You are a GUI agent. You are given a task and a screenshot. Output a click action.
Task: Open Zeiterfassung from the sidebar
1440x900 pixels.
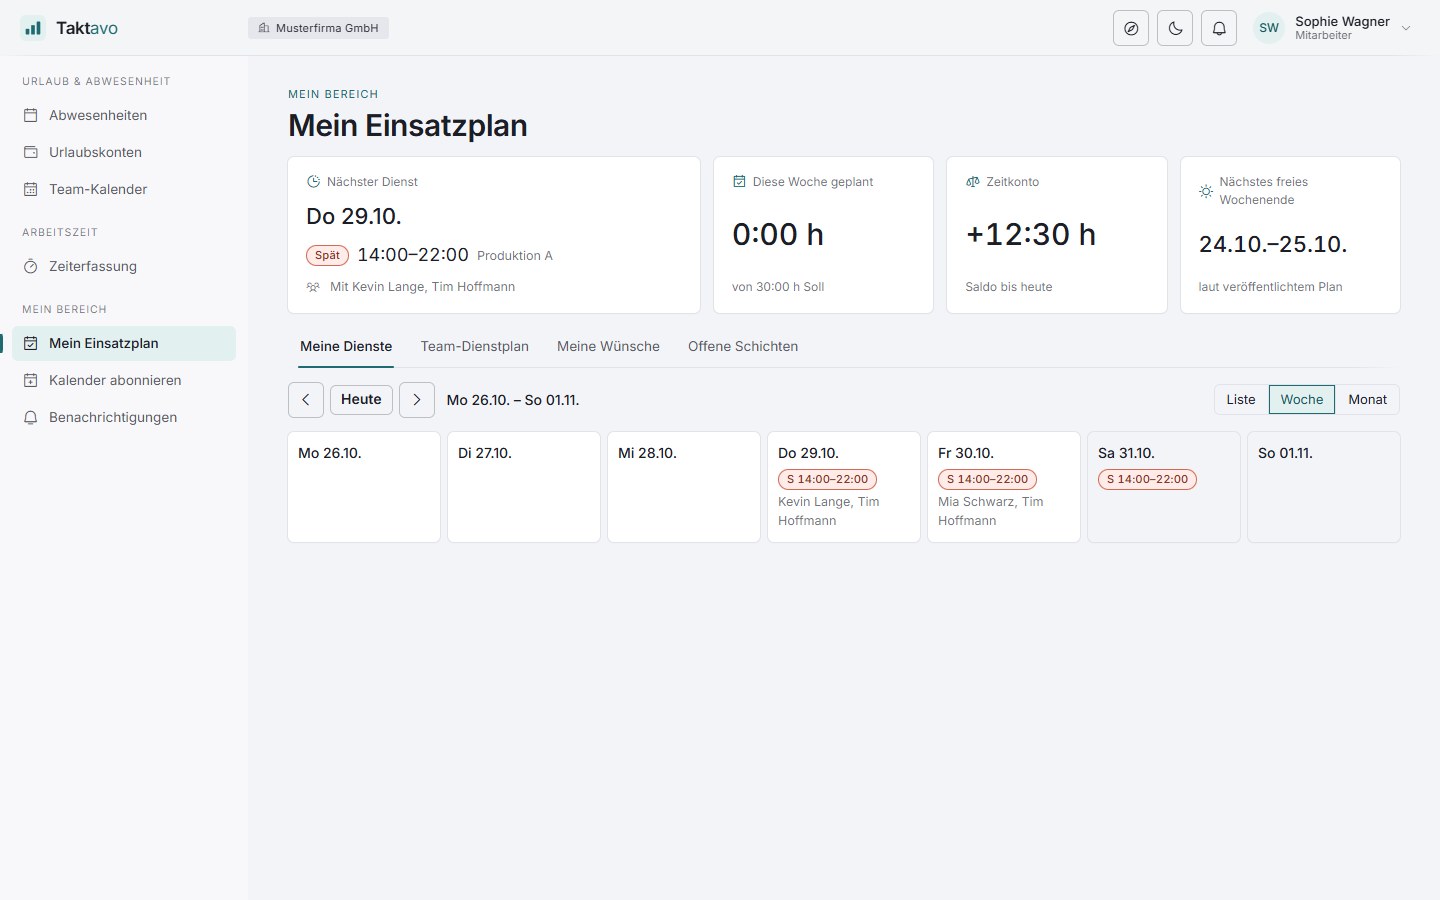tap(124, 266)
